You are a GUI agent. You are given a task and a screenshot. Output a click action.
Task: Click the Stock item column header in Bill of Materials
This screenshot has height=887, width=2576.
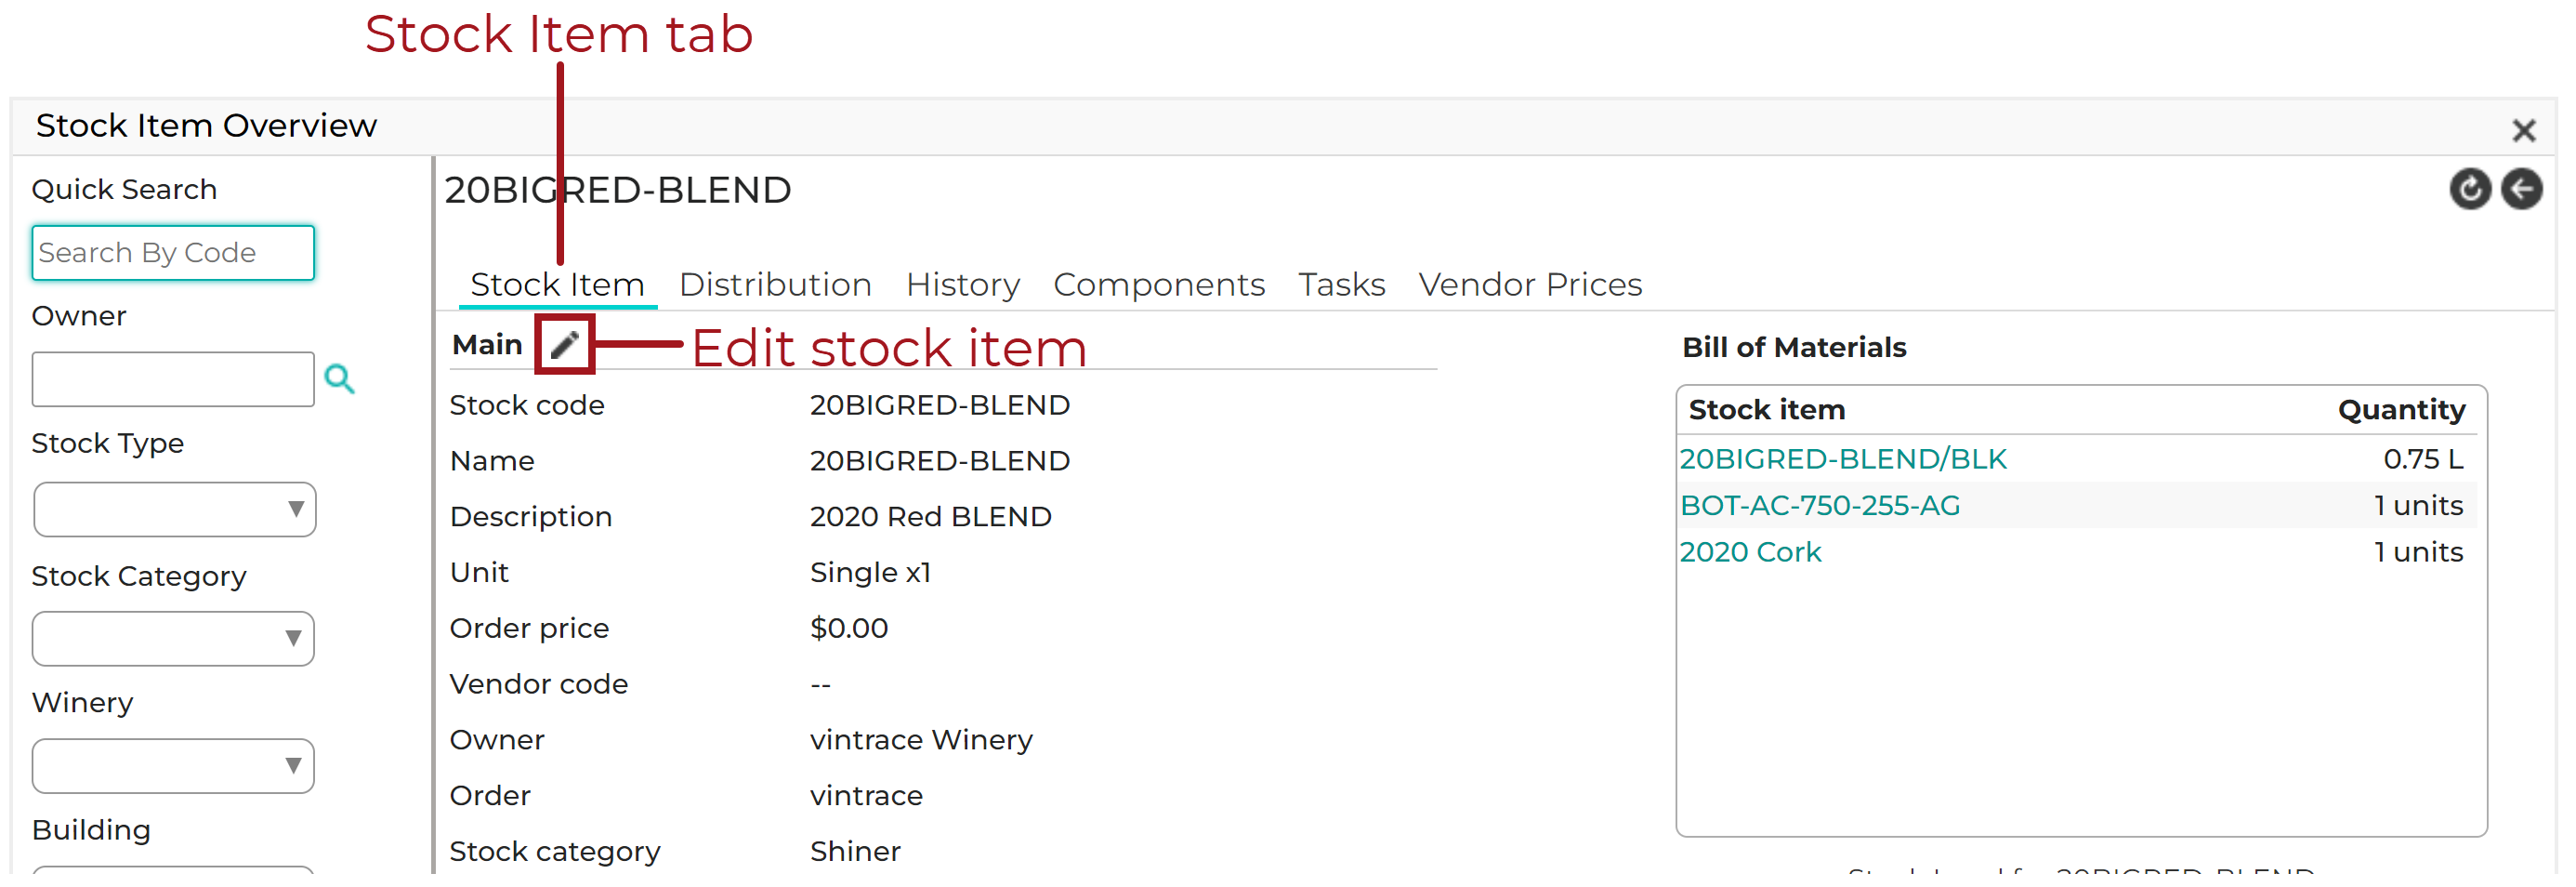click(x=1766, y=409)
